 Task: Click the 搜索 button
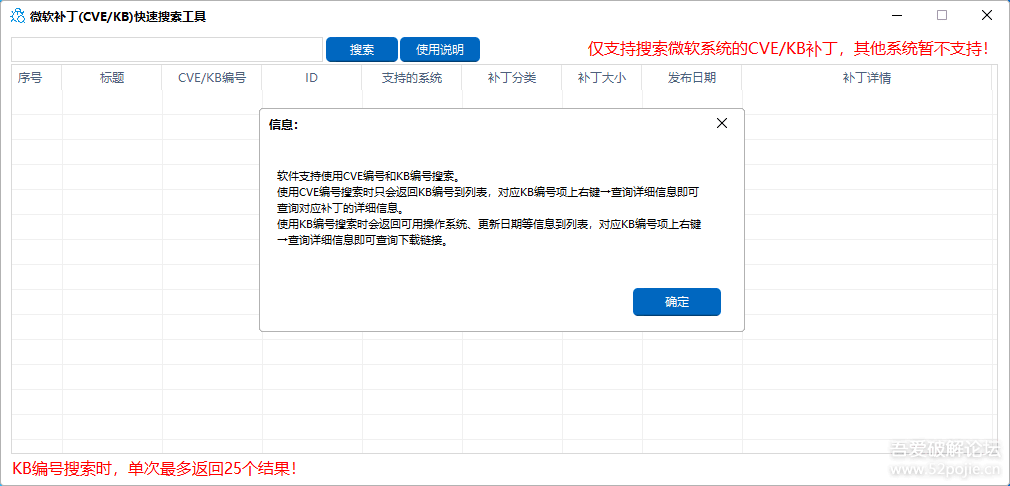[362, 50]
